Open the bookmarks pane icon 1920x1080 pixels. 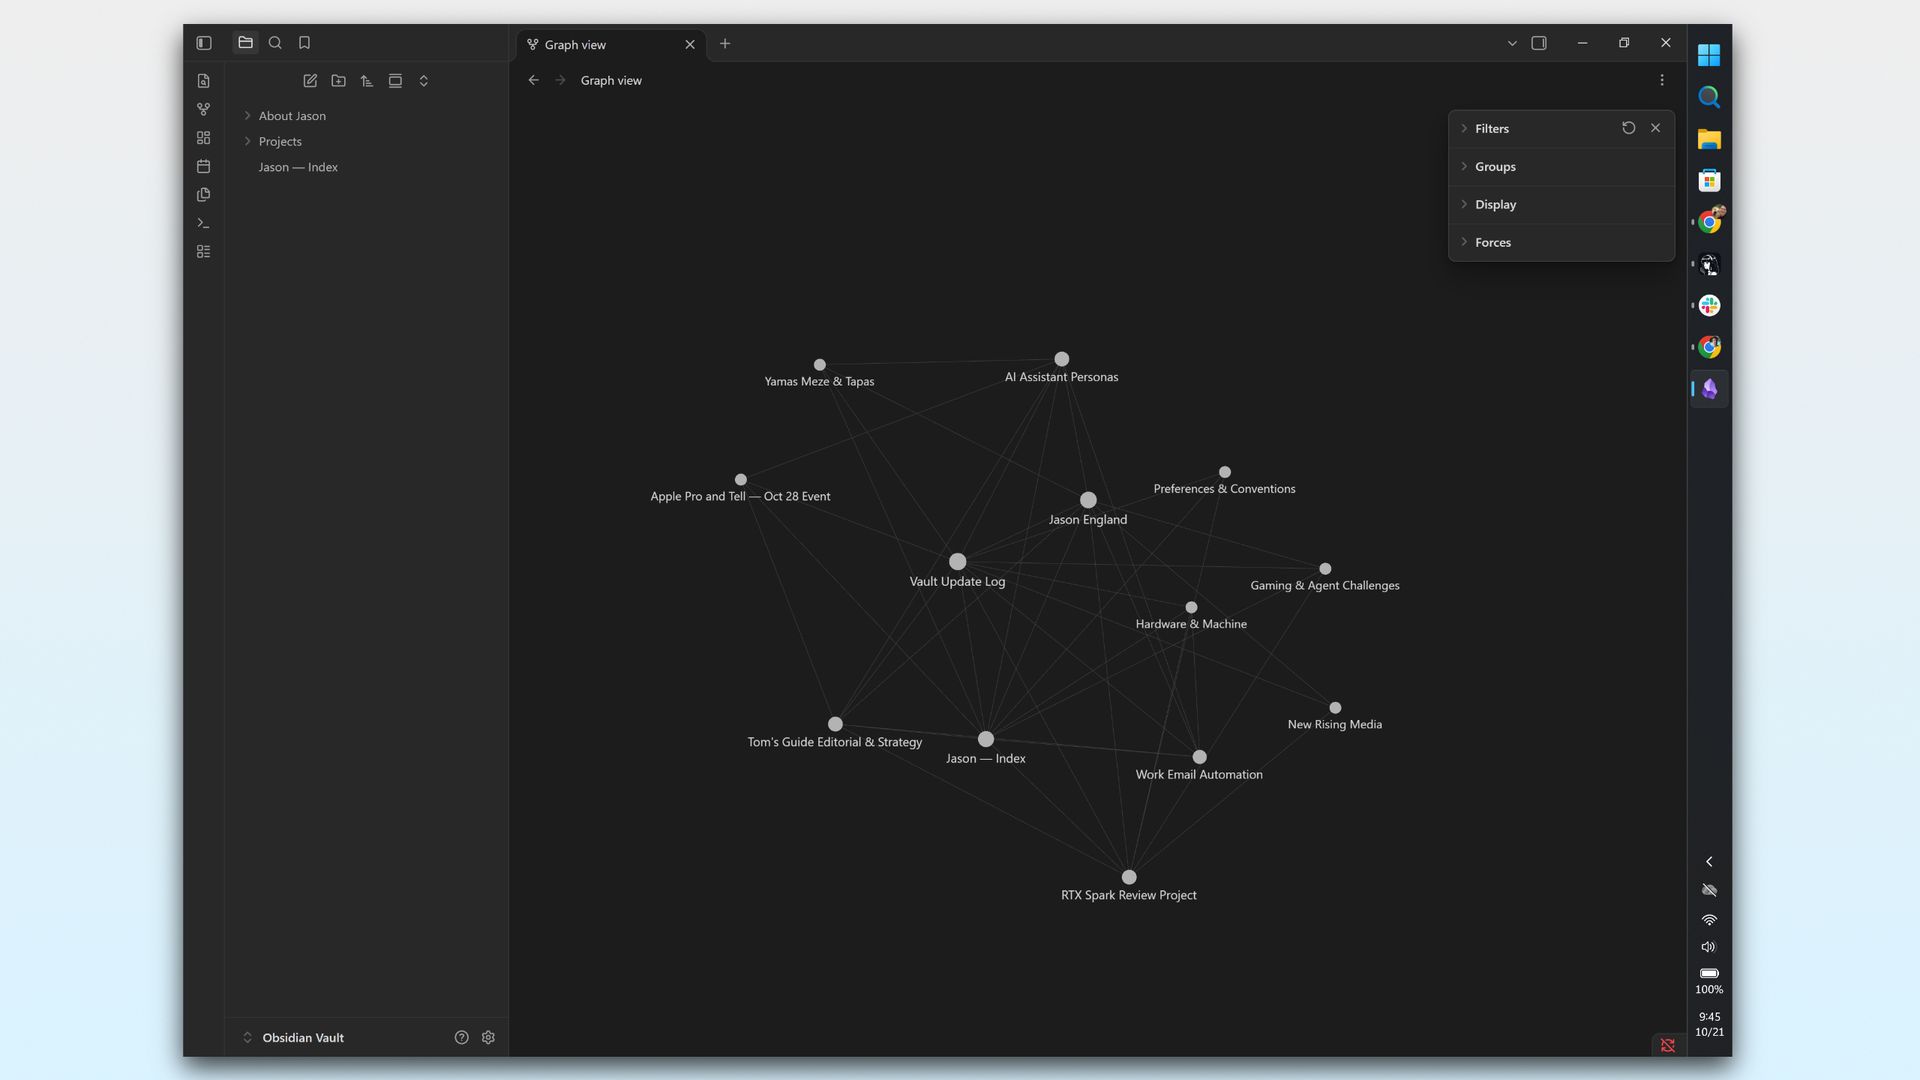pyautogui.click(x=304, y=43)
